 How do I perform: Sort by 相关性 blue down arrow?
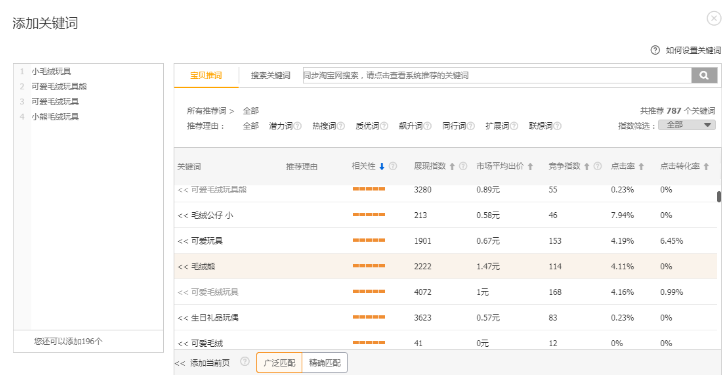382,166
